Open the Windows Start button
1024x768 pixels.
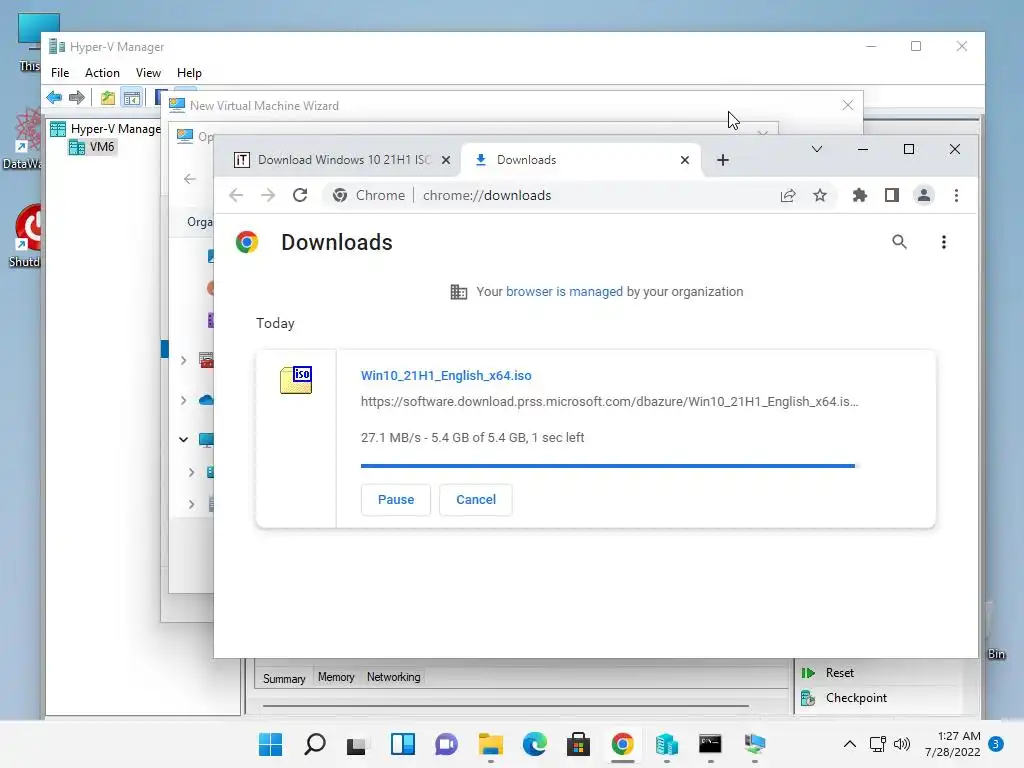(x=270, y=744)
